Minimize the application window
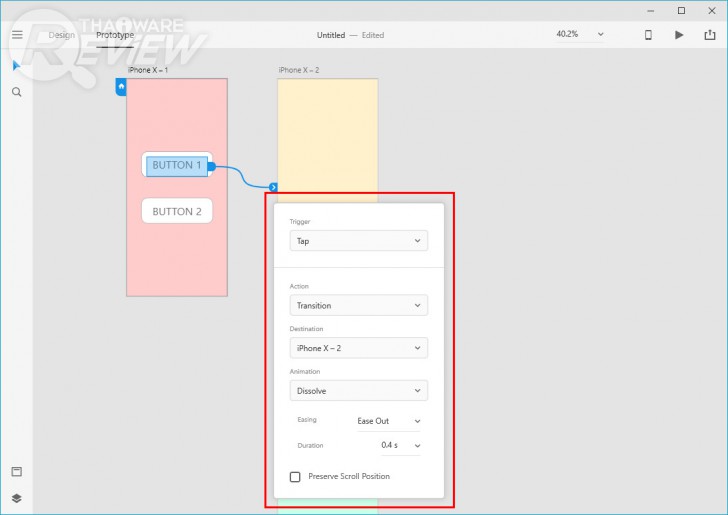The image size is (728, 515). [x=650, y=10]
